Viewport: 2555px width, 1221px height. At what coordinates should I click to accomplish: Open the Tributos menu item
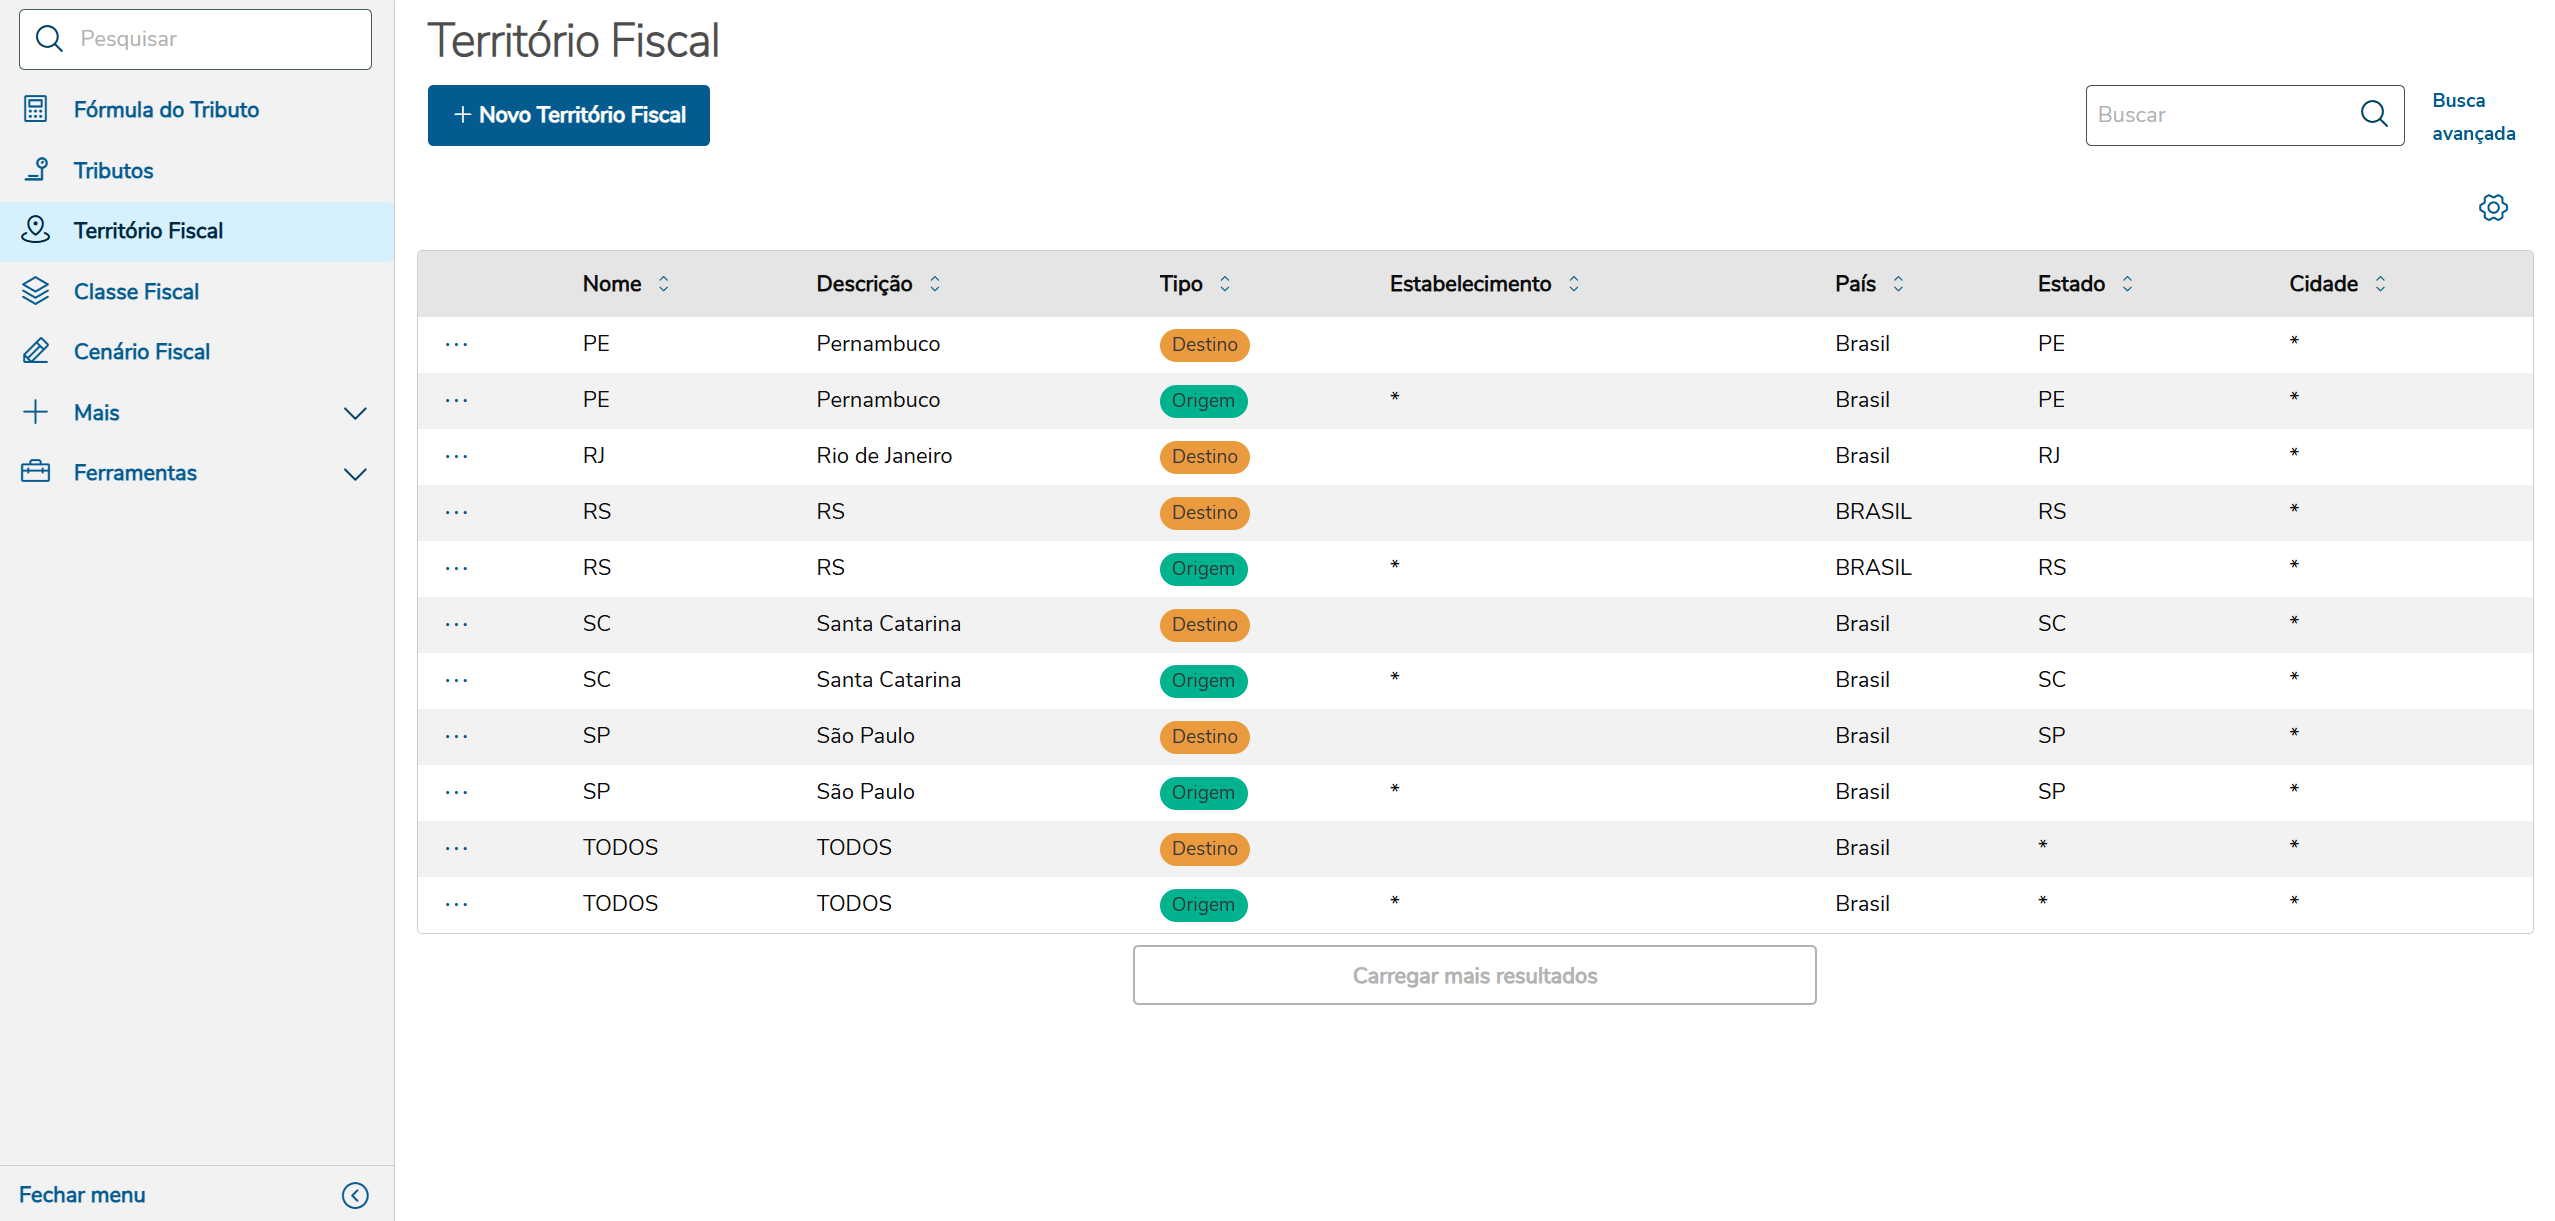(113, 171)
